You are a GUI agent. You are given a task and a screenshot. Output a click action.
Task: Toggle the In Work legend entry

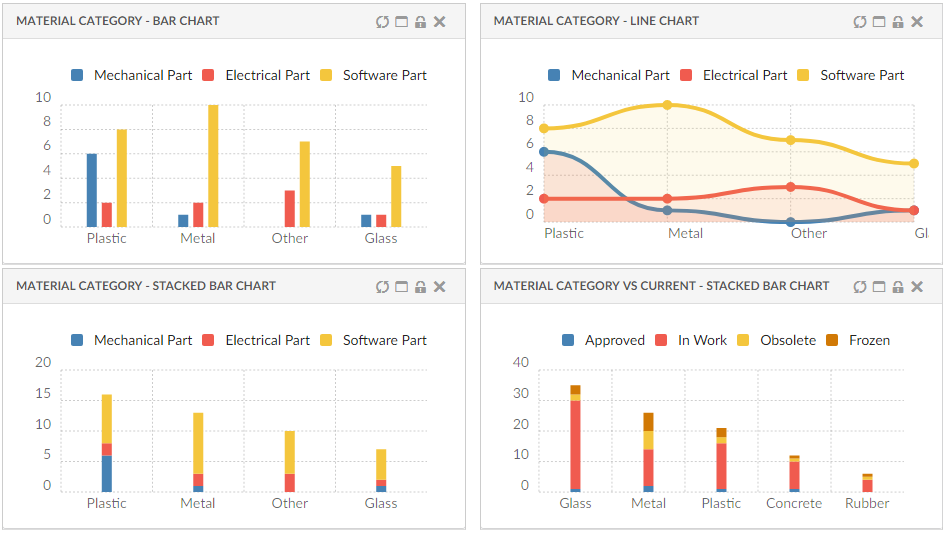[702, 340]
